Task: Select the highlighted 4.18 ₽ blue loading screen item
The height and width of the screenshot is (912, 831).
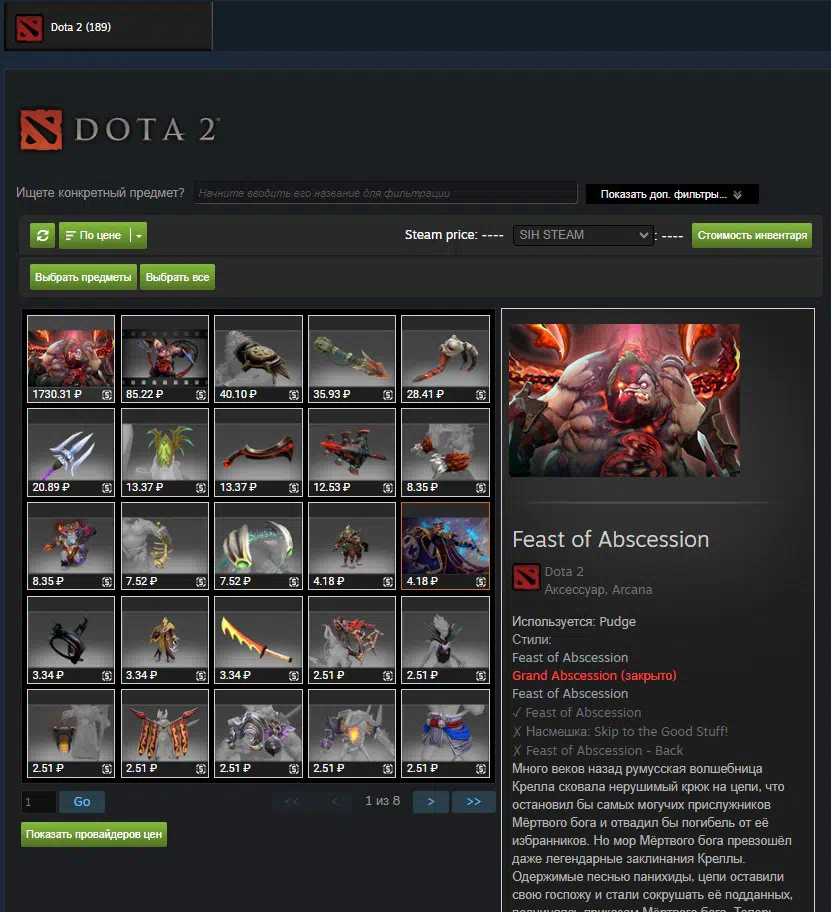Action: (x=445, y=546)
